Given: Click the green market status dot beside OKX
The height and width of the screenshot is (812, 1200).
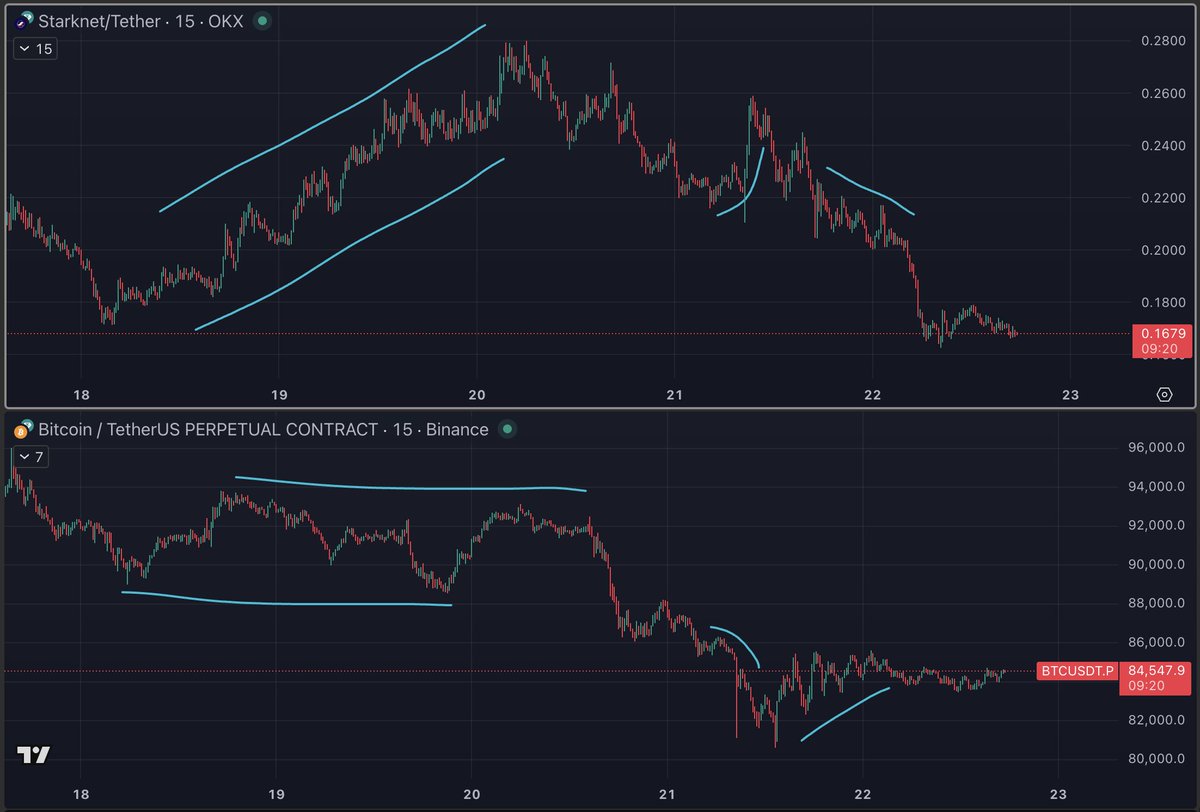Looking at the screenshot, I should (261, 19).
